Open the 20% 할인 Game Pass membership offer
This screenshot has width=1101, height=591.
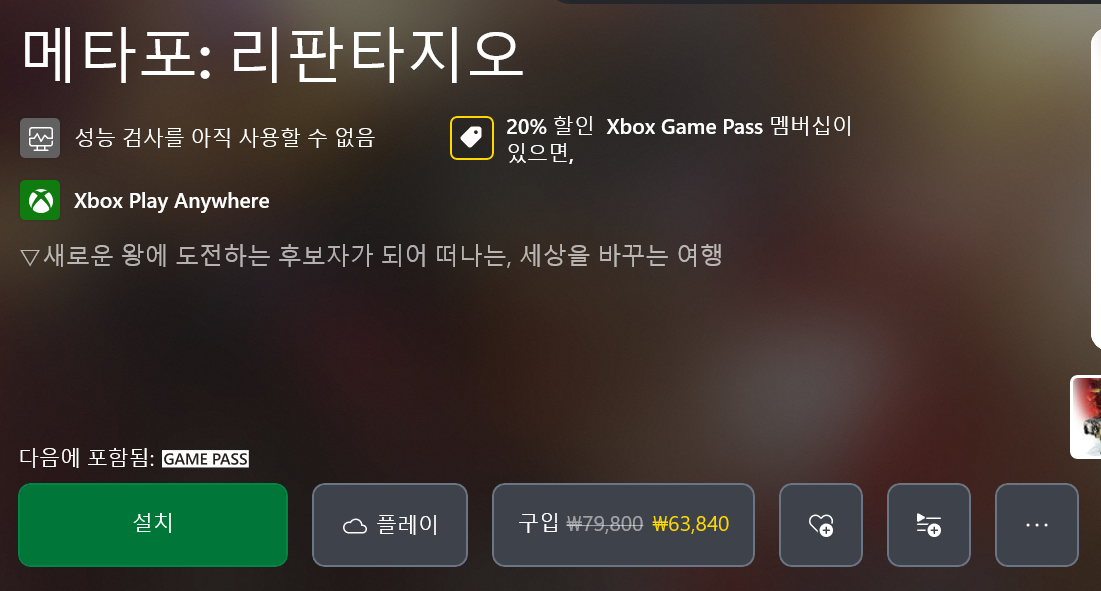tap(679, 139)
